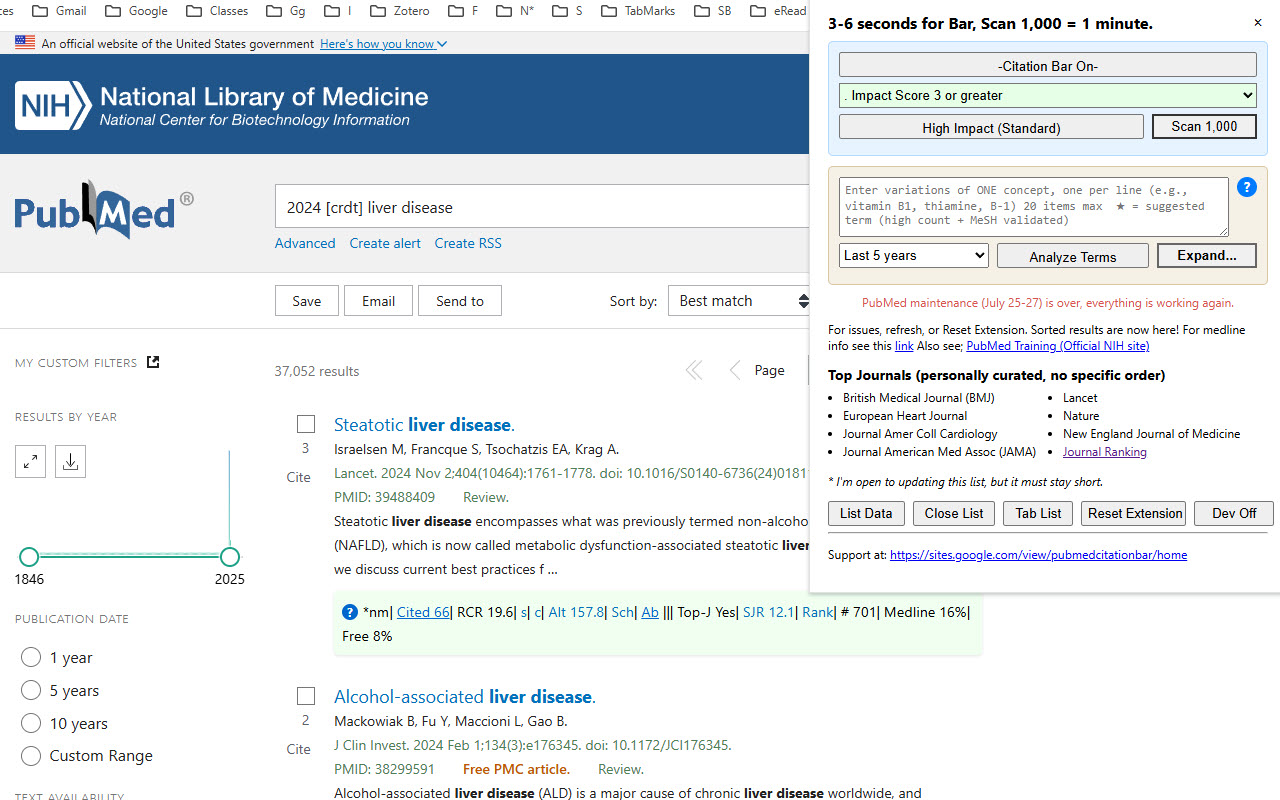Click the US flag icon
The height and width of the screenshot is (800, 1280).
pyautogui.click(x=25, y=43)
